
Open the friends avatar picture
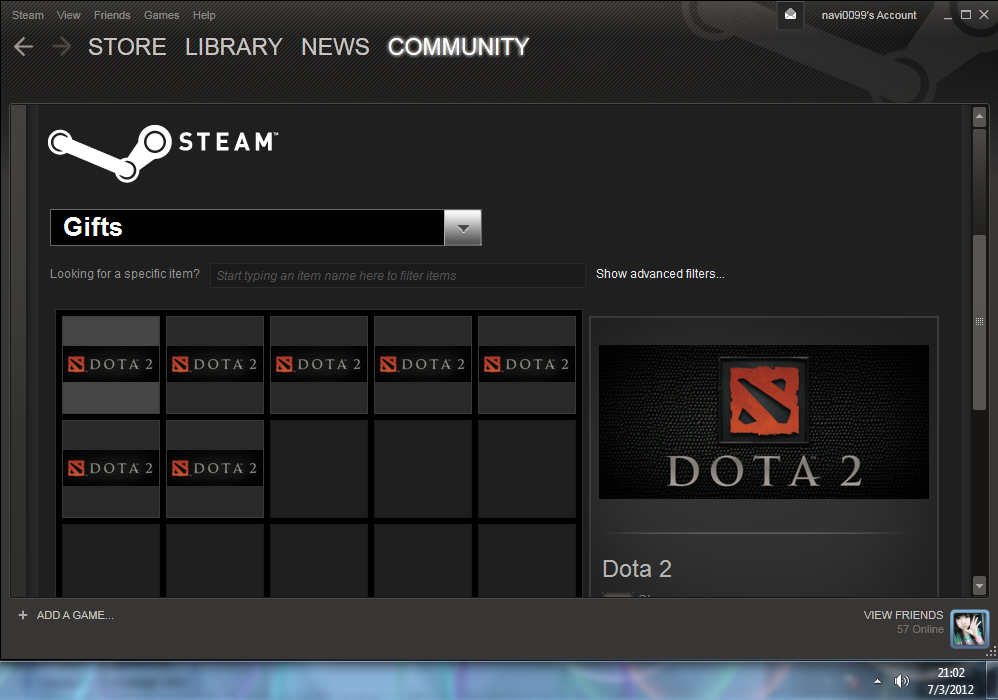(969, 629)
